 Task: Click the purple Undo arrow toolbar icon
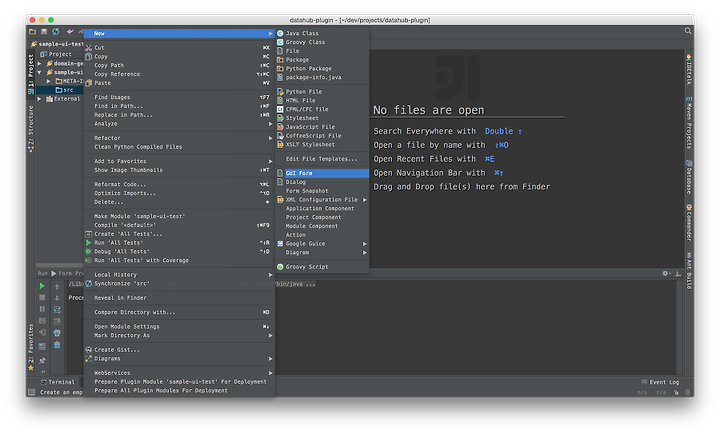70,32
